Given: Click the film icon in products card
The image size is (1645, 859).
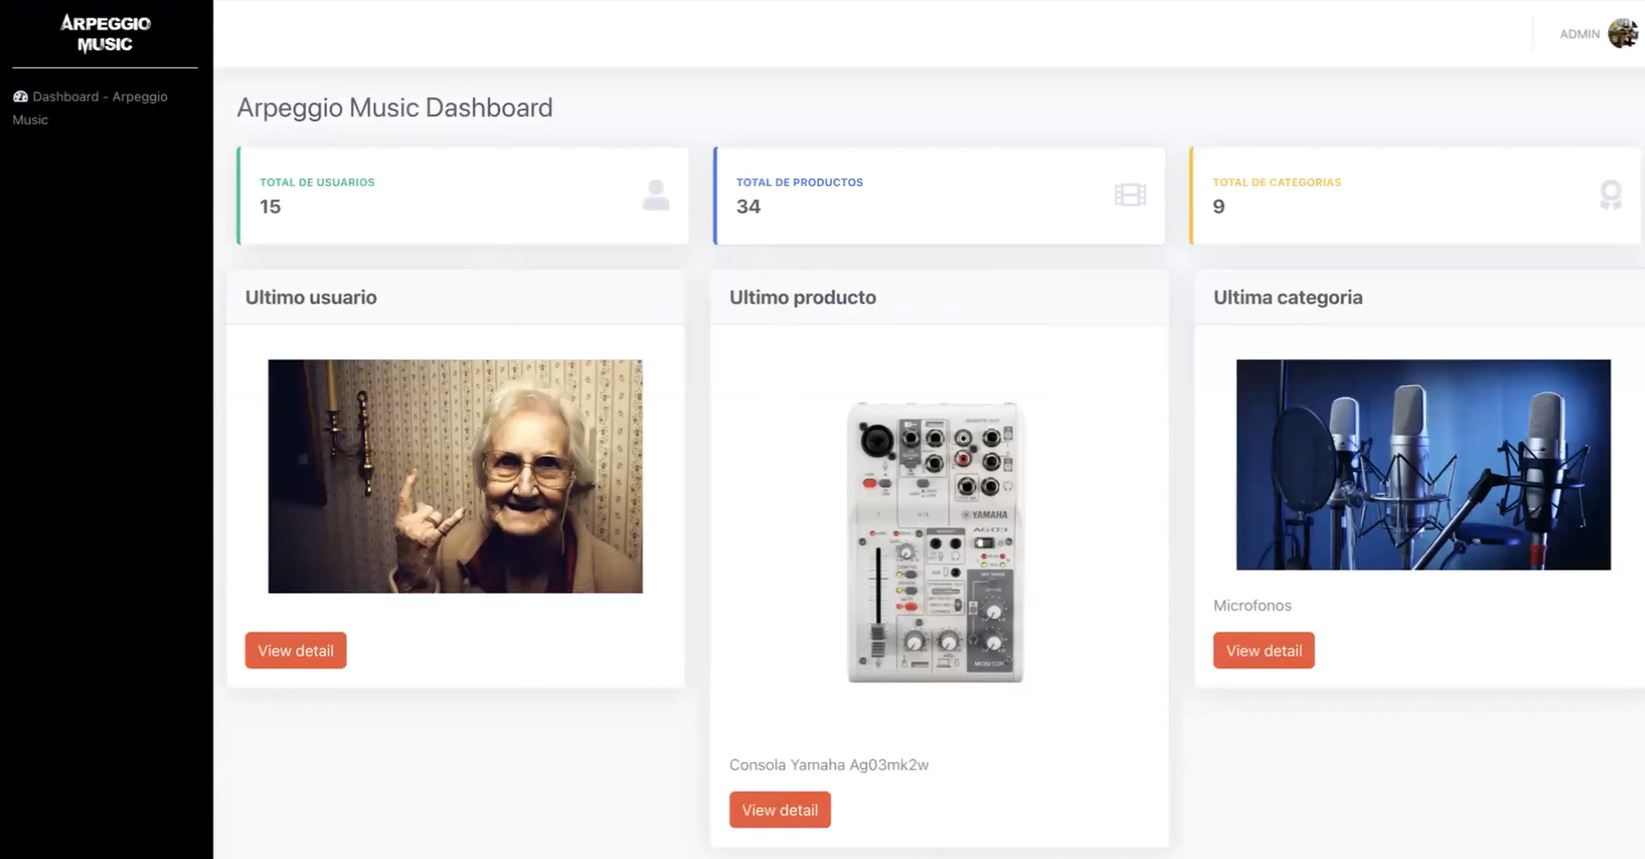Looking at the screenshot, I should coord(1130,195).
